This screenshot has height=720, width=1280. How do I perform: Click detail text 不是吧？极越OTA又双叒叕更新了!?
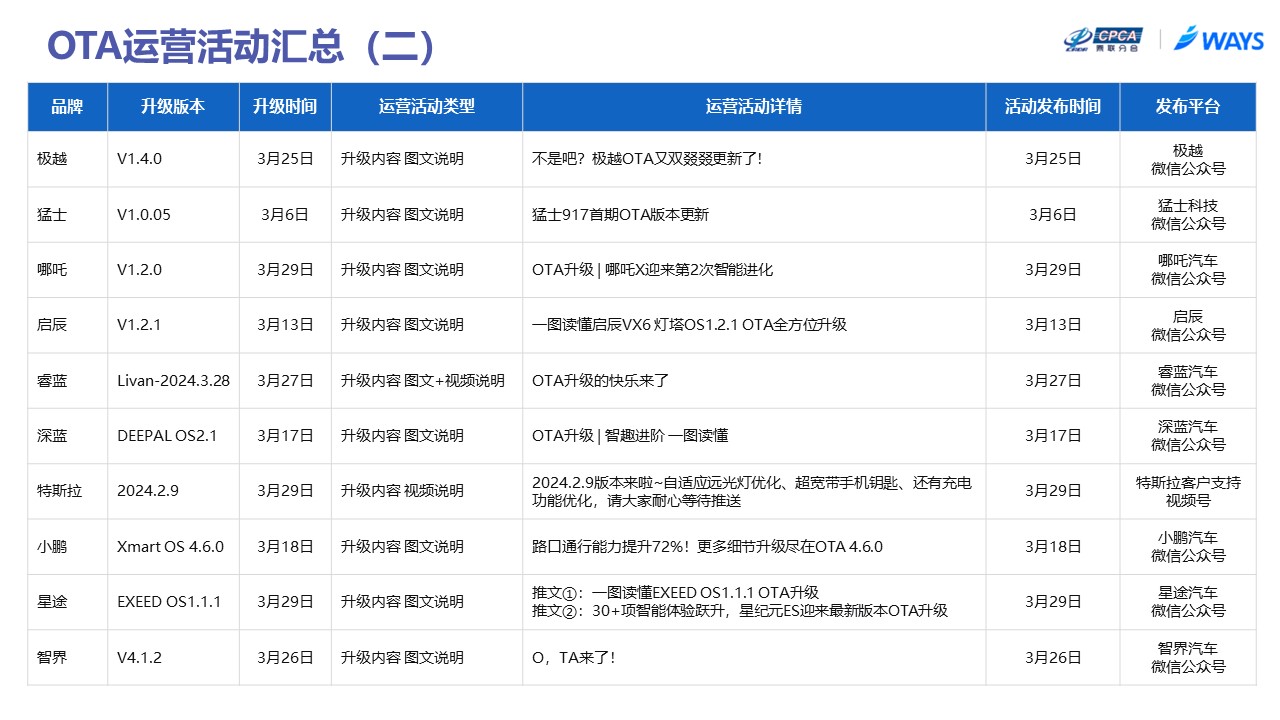pyautogui.click(x=647, y=159)
